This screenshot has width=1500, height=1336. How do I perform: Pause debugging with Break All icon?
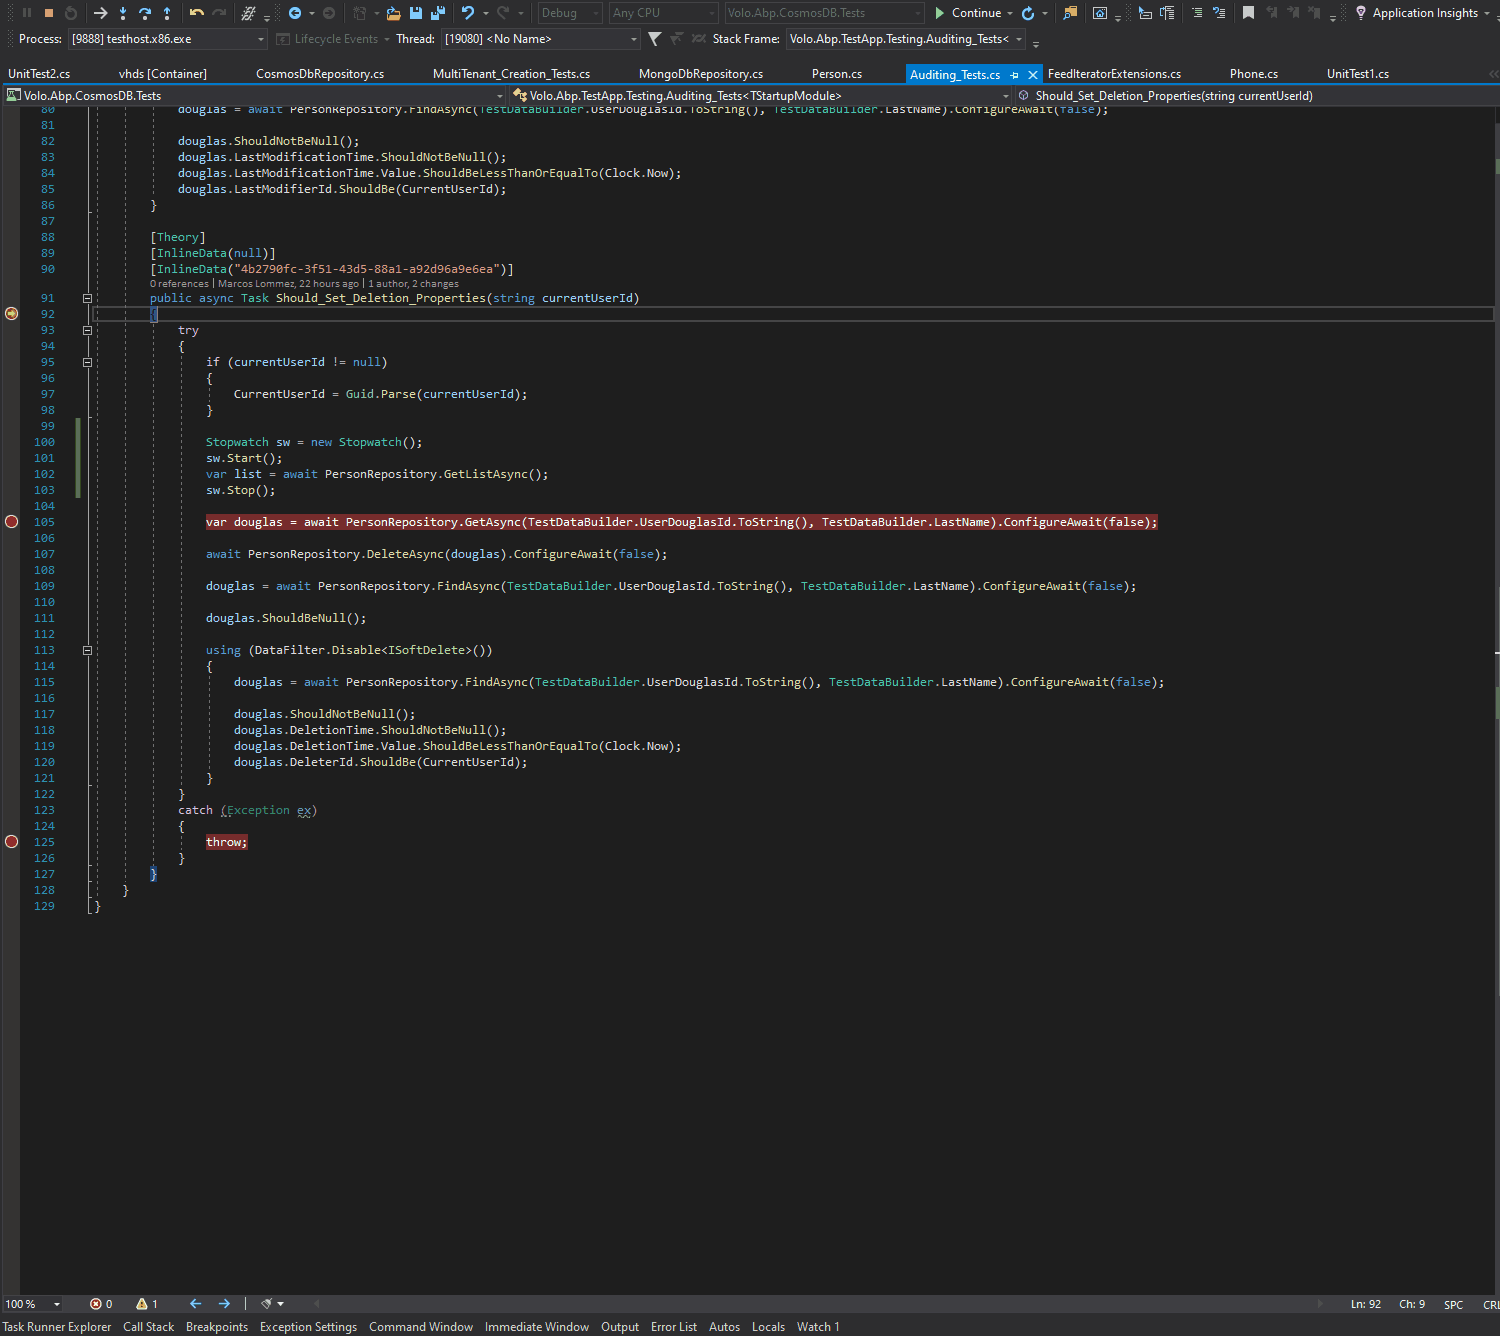[27, 13]
